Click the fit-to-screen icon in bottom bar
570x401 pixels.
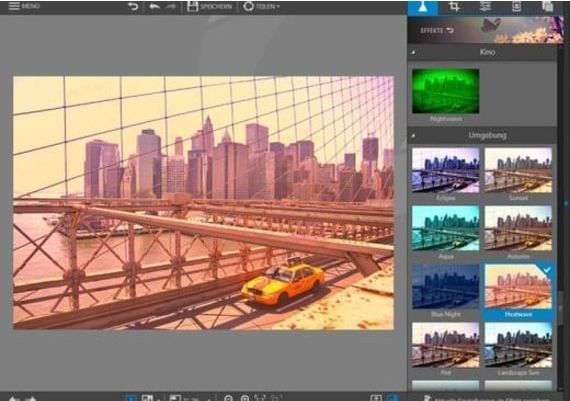coord(260,398)
